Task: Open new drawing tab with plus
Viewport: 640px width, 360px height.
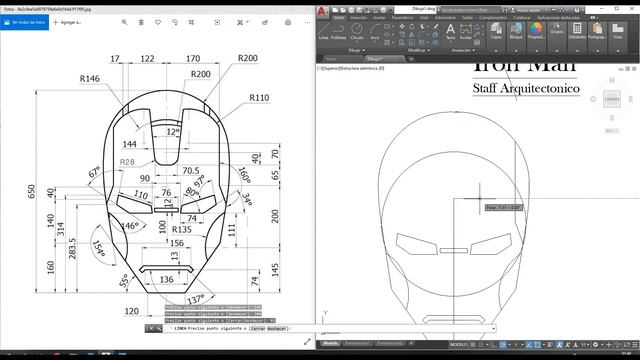Action: tap(411, 59)
